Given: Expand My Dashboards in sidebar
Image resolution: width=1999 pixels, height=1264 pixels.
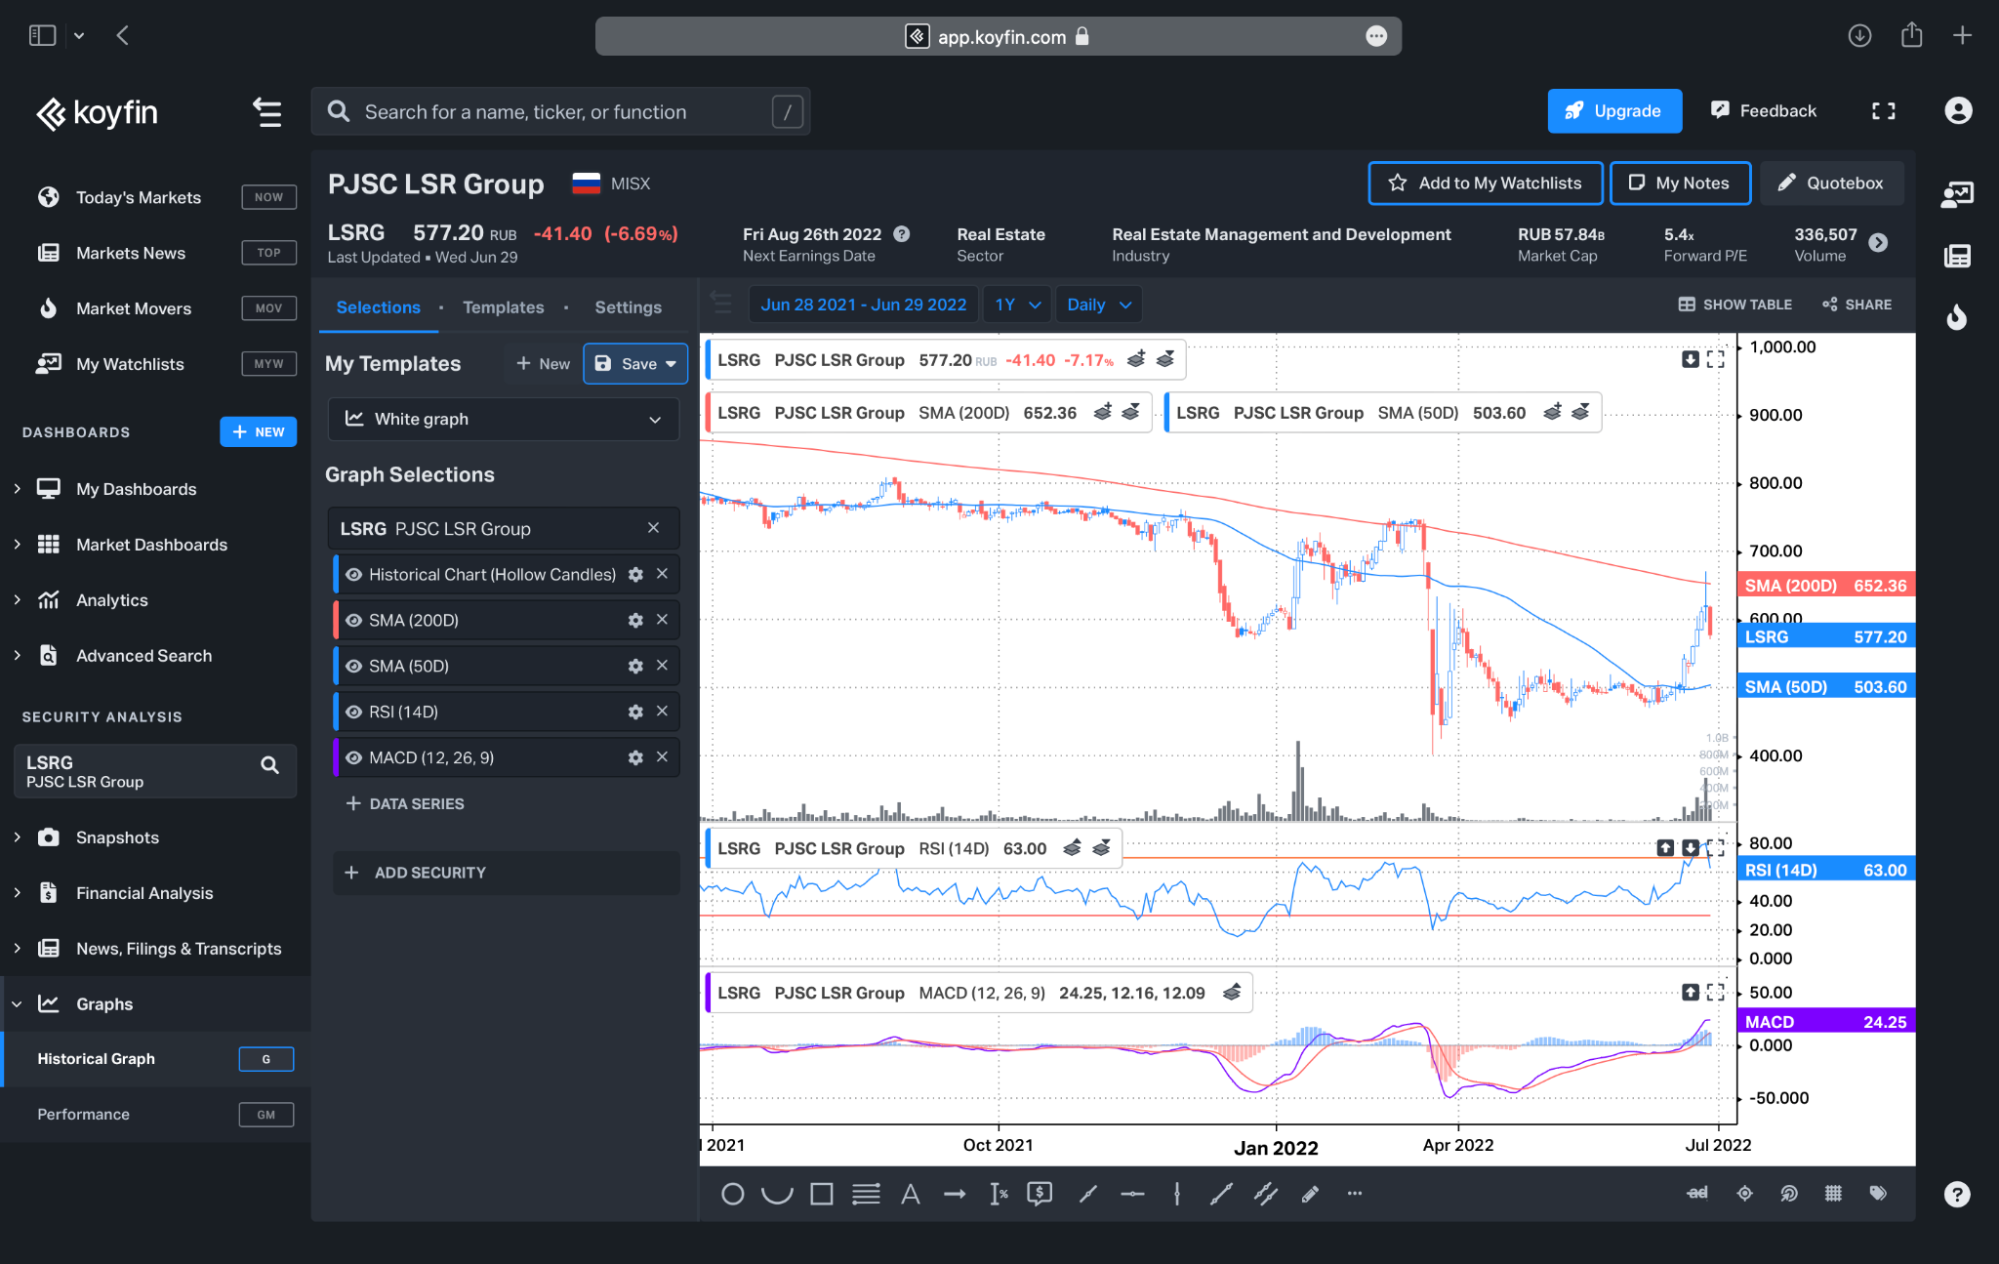Looking at the screenshot, I should (x=17, y=489).
